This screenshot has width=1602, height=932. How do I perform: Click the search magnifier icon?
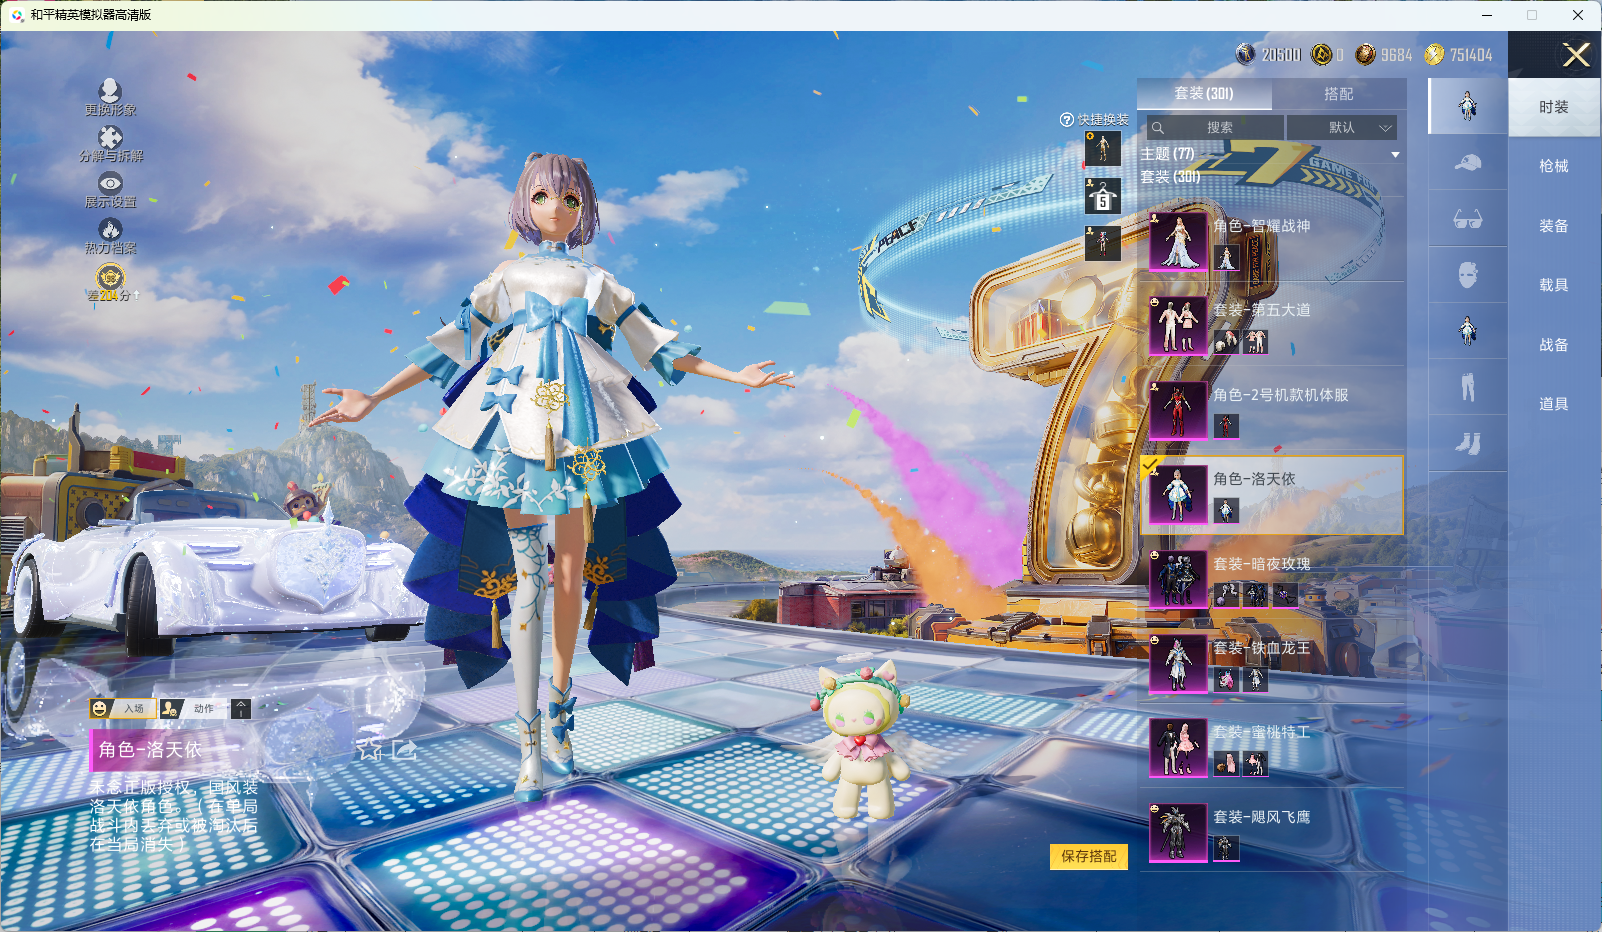click(1157, 128)
